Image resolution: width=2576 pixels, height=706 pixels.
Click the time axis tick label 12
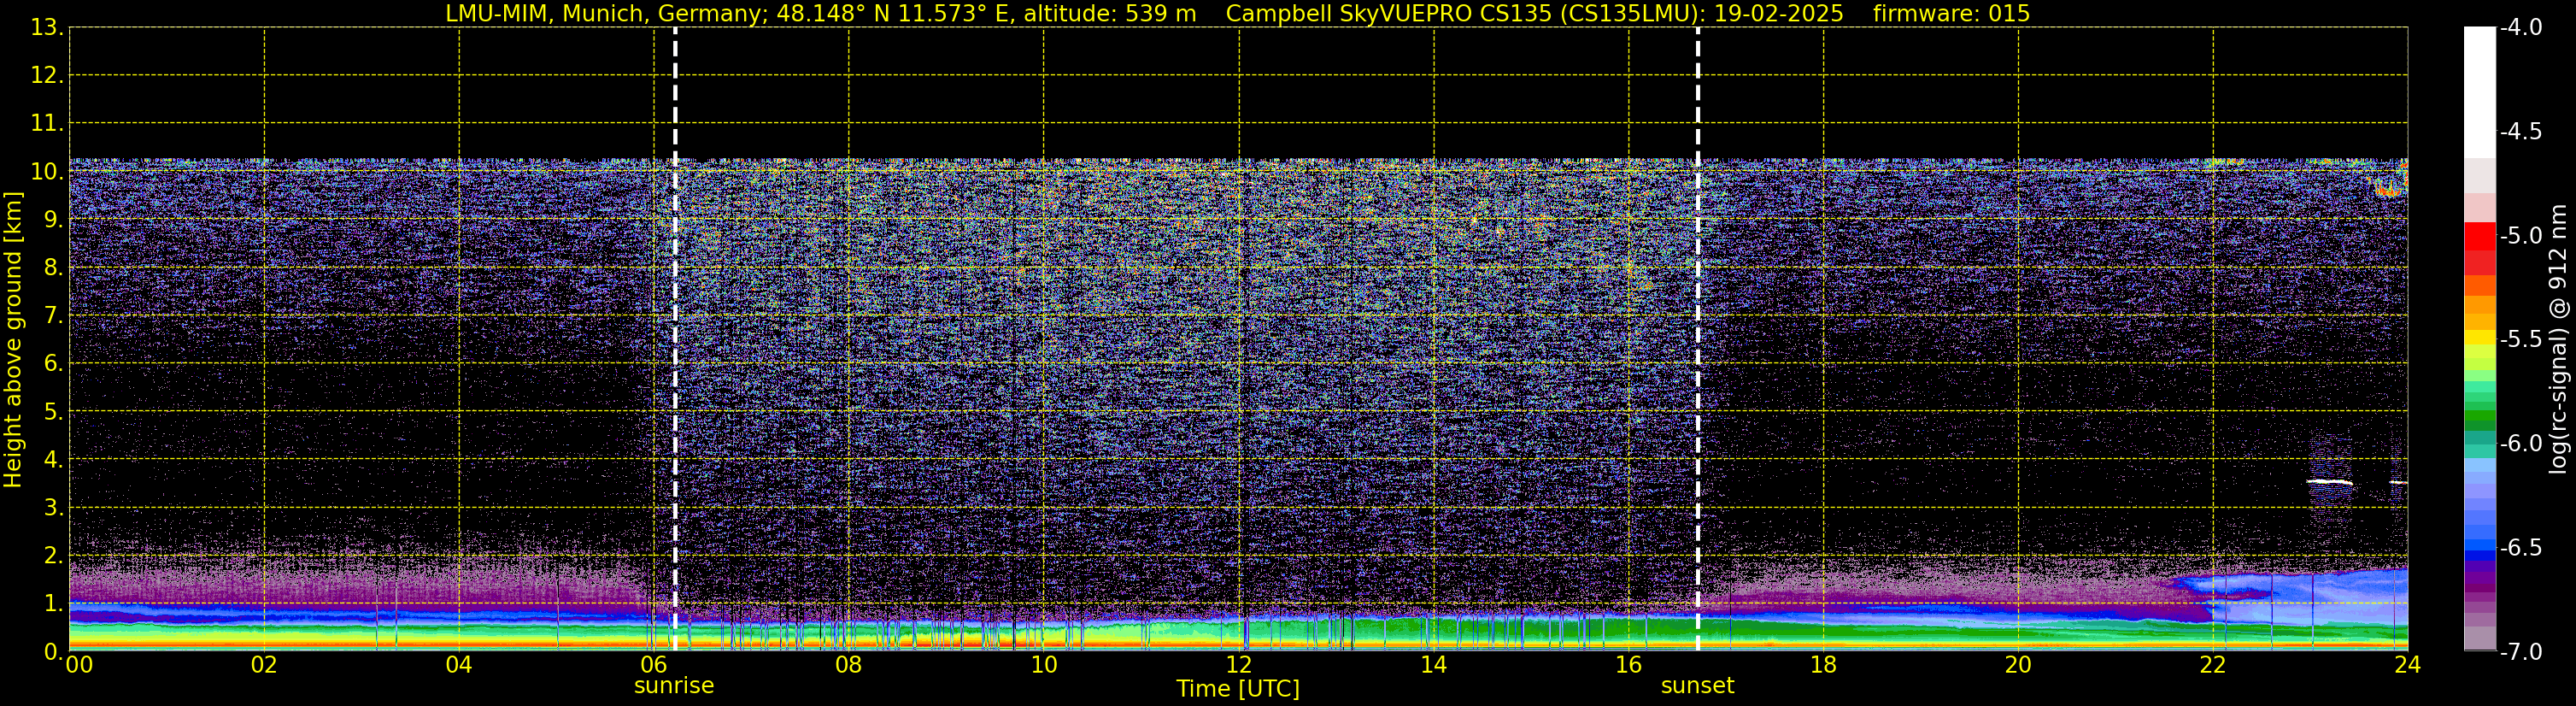click(x=1239, y=665)
